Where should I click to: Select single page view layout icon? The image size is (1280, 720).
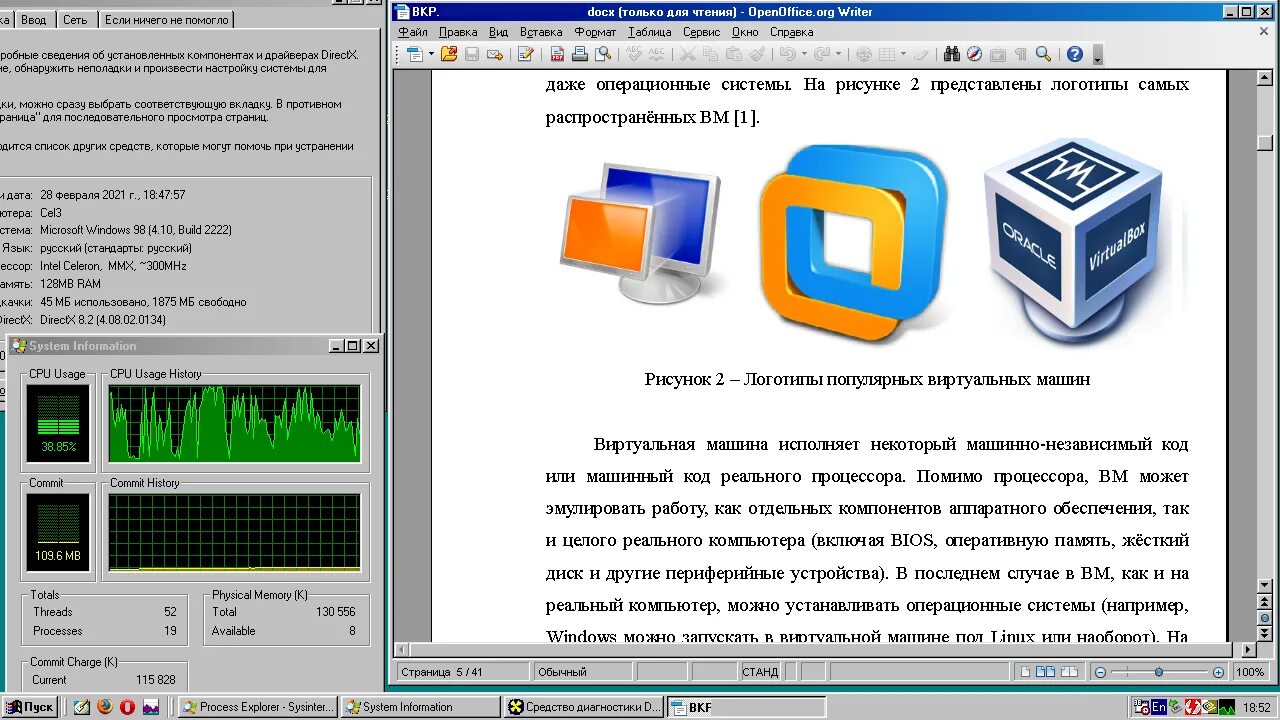tap(1025, 672)
